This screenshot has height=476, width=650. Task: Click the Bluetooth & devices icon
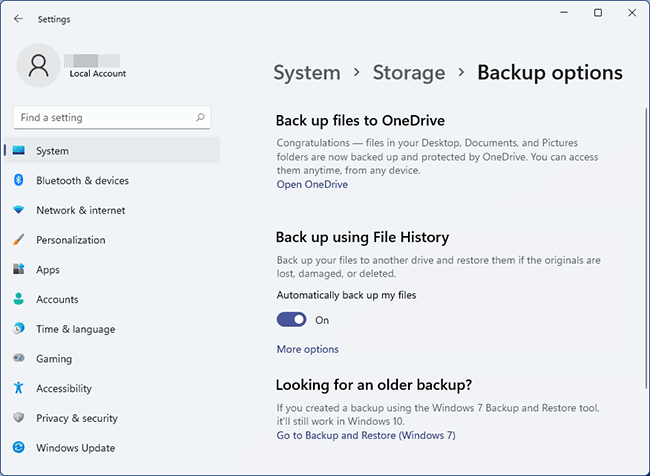(18, 181)
